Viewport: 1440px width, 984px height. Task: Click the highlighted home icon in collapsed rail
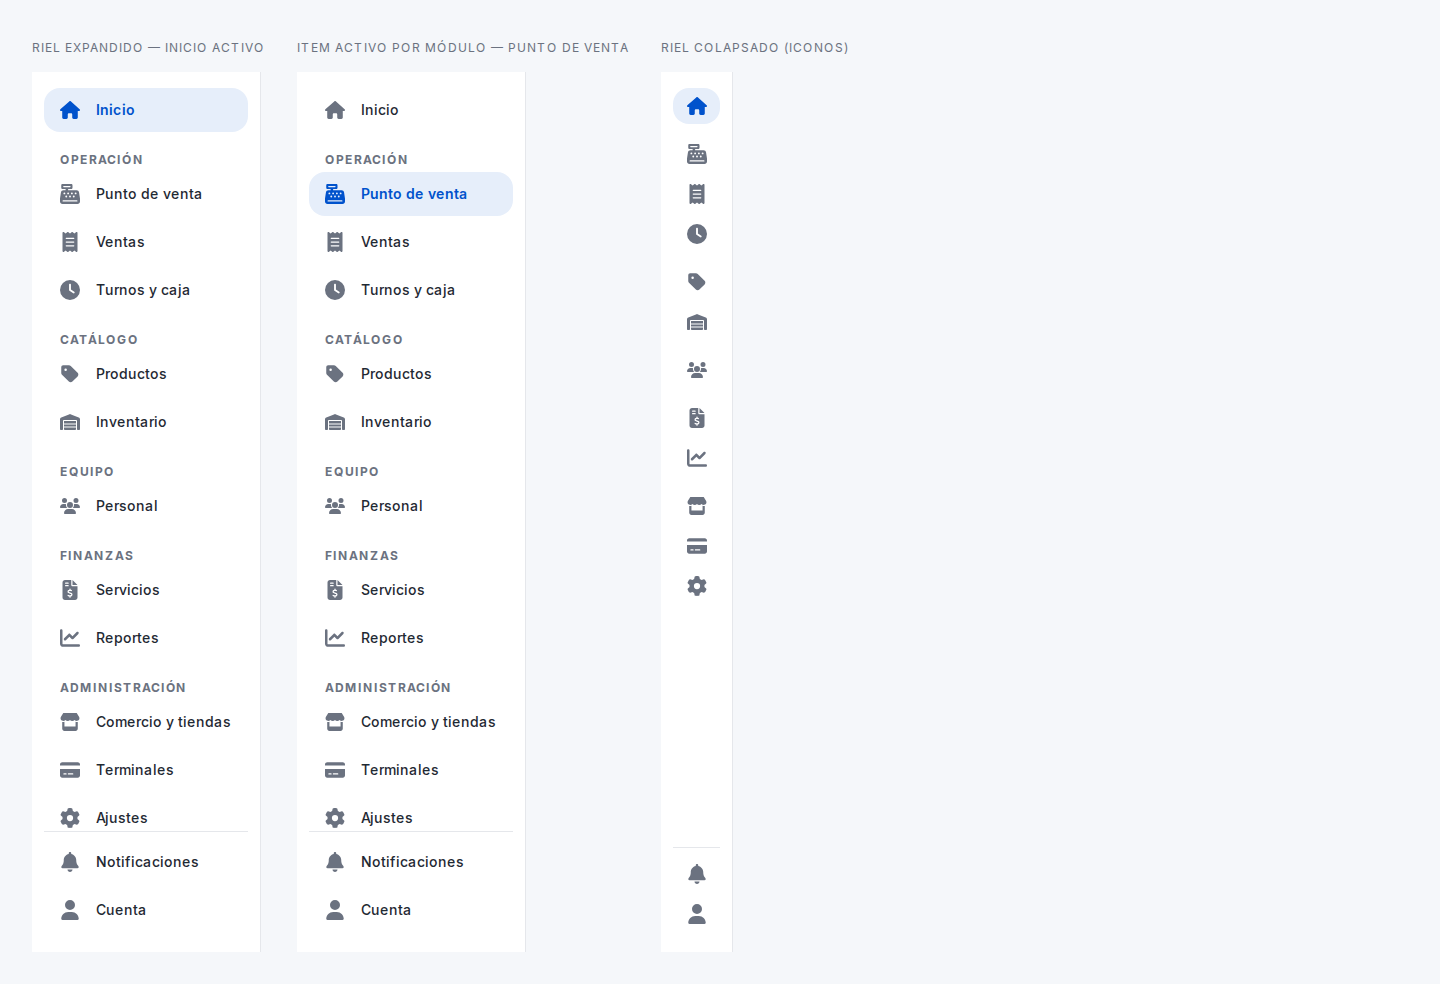pyautogui.click(x=697, y=106)
